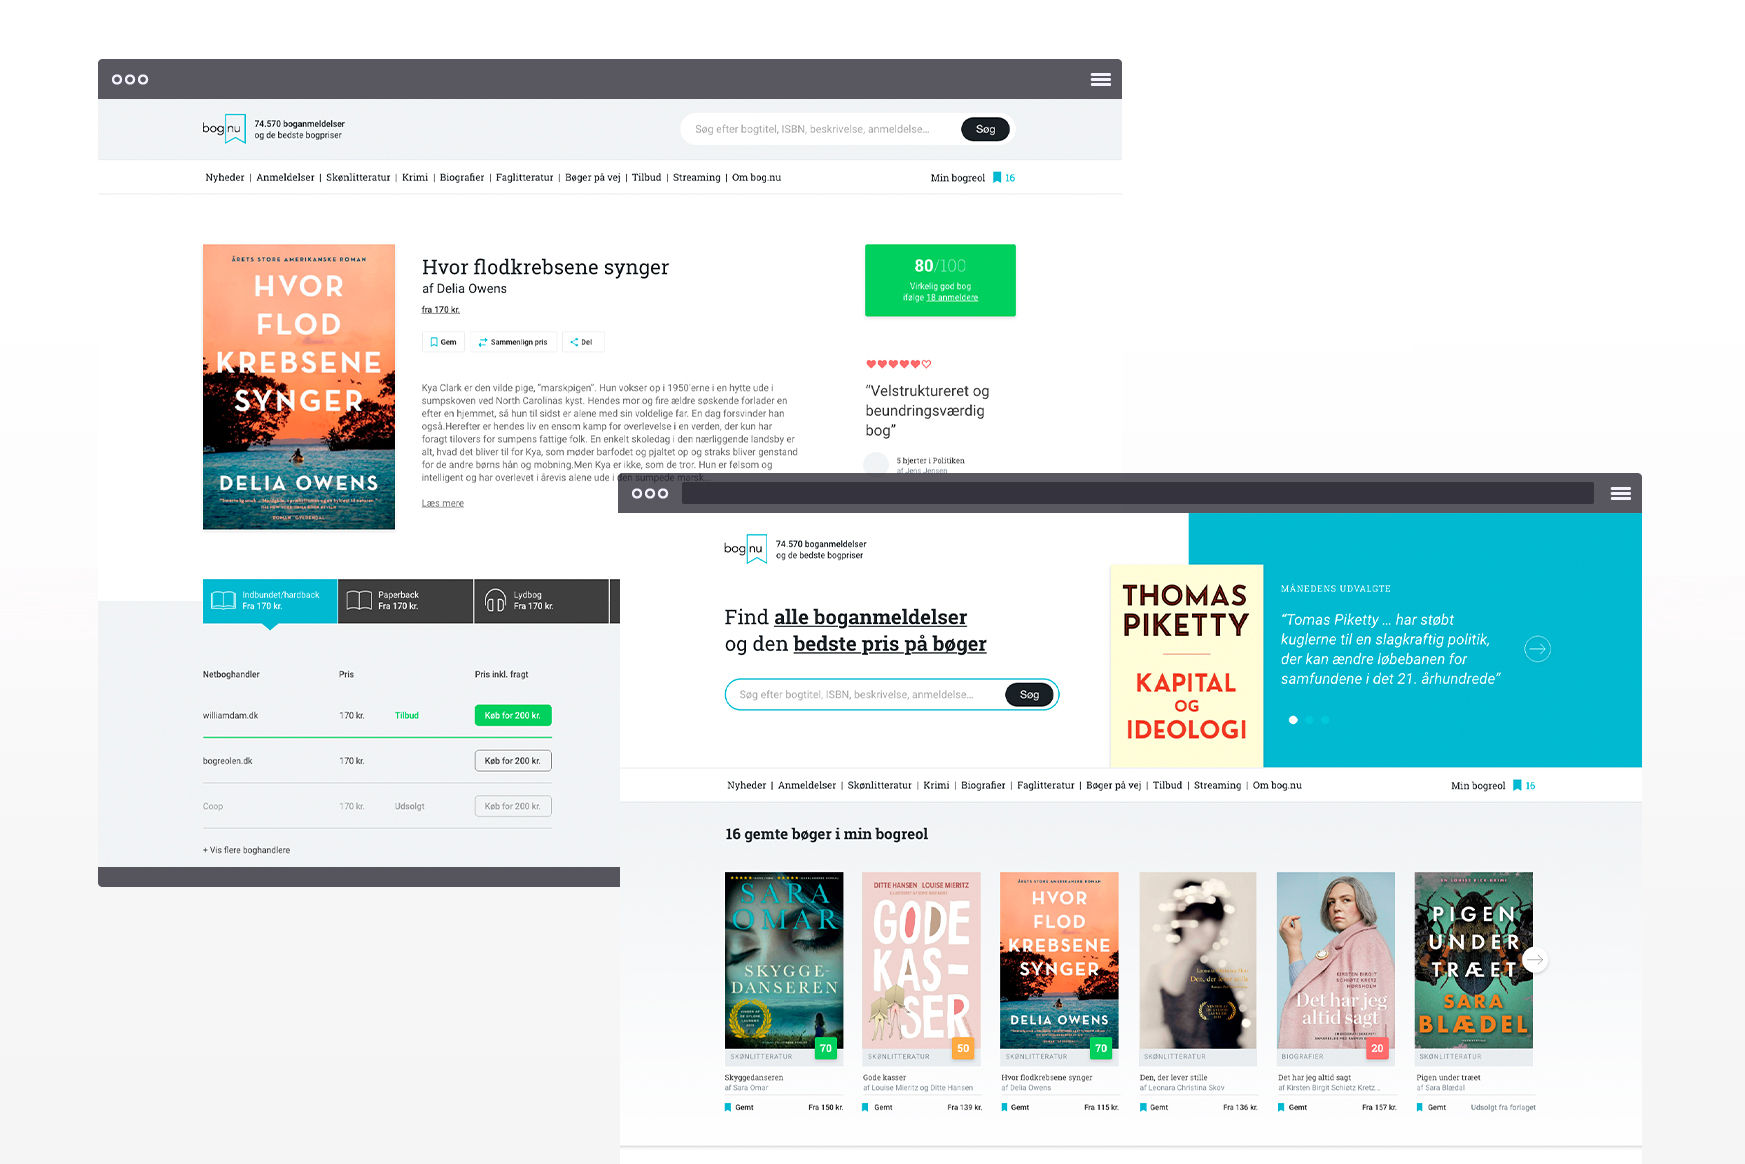Click Køb for 200 kr. in the williamdam.dk row
This screenshot has height=1164, width=1745.
(x=513, y=716)
